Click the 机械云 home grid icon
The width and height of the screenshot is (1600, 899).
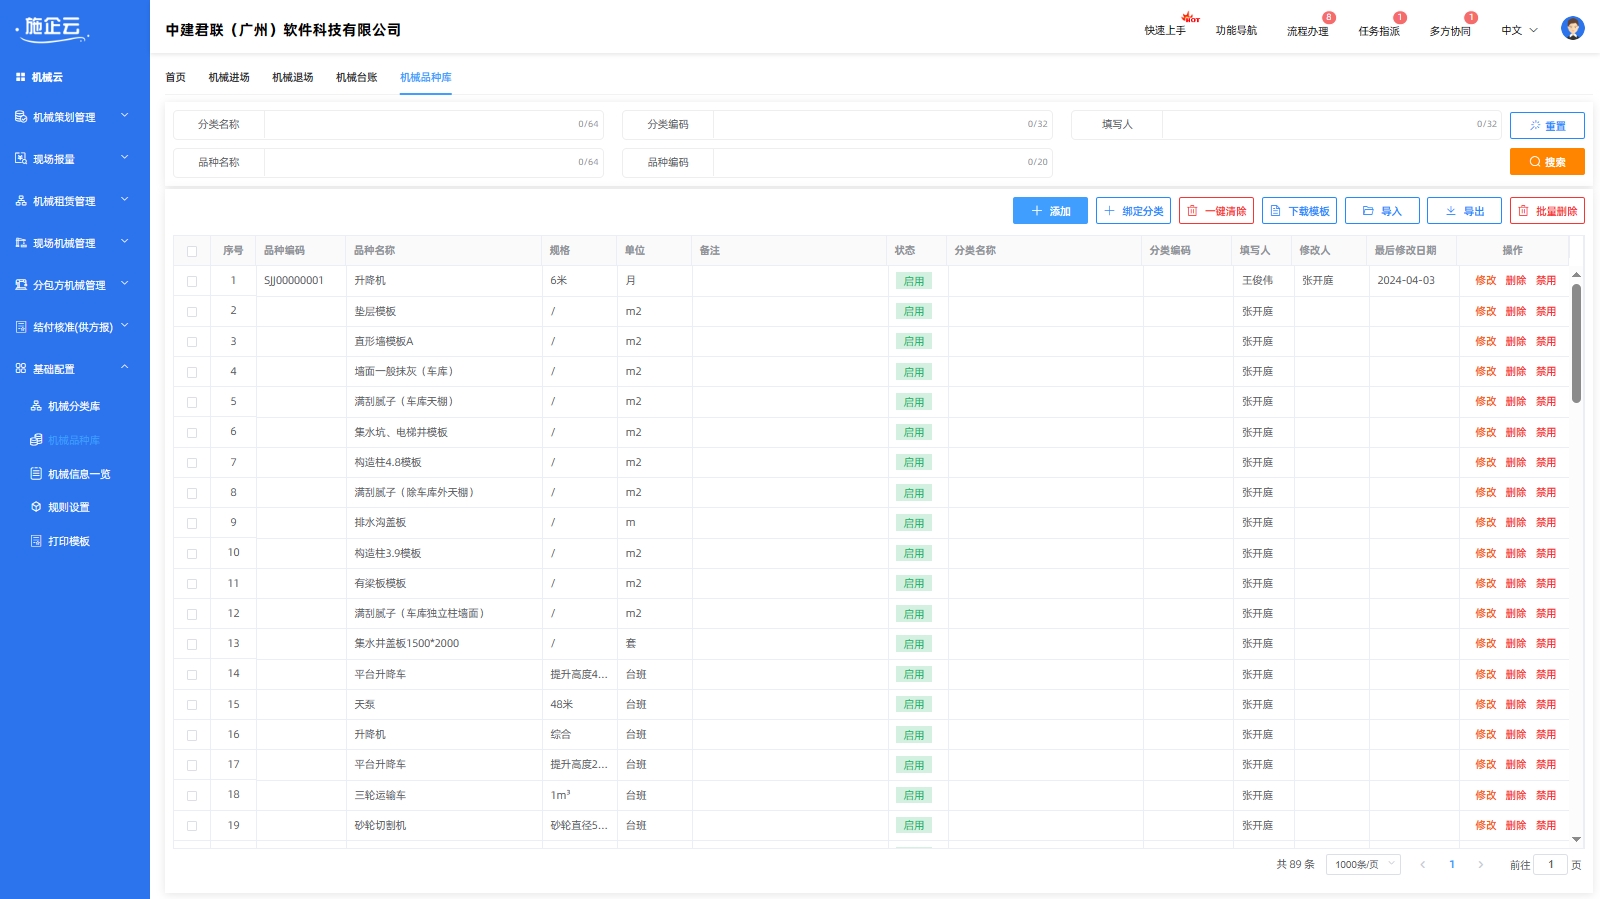click(20, 77)
